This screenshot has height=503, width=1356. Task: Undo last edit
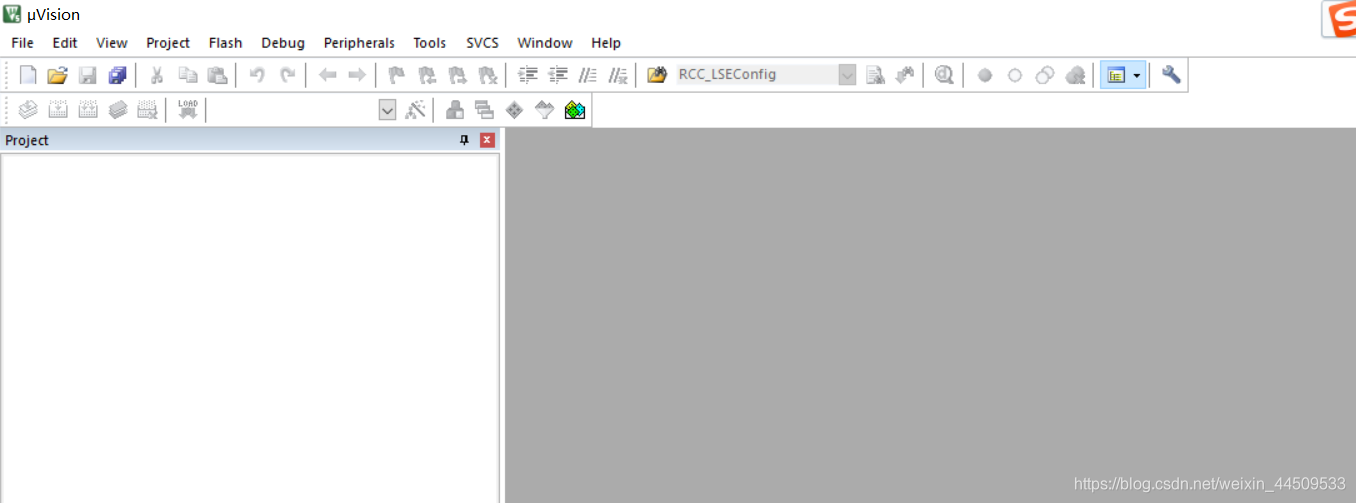click(x=257, y=75)
